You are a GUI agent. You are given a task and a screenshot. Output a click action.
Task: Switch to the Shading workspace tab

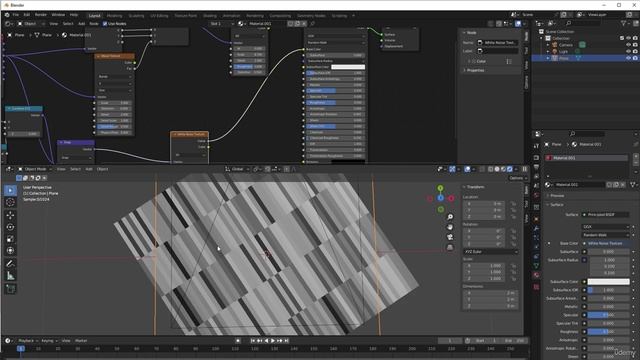click(210, 16)
